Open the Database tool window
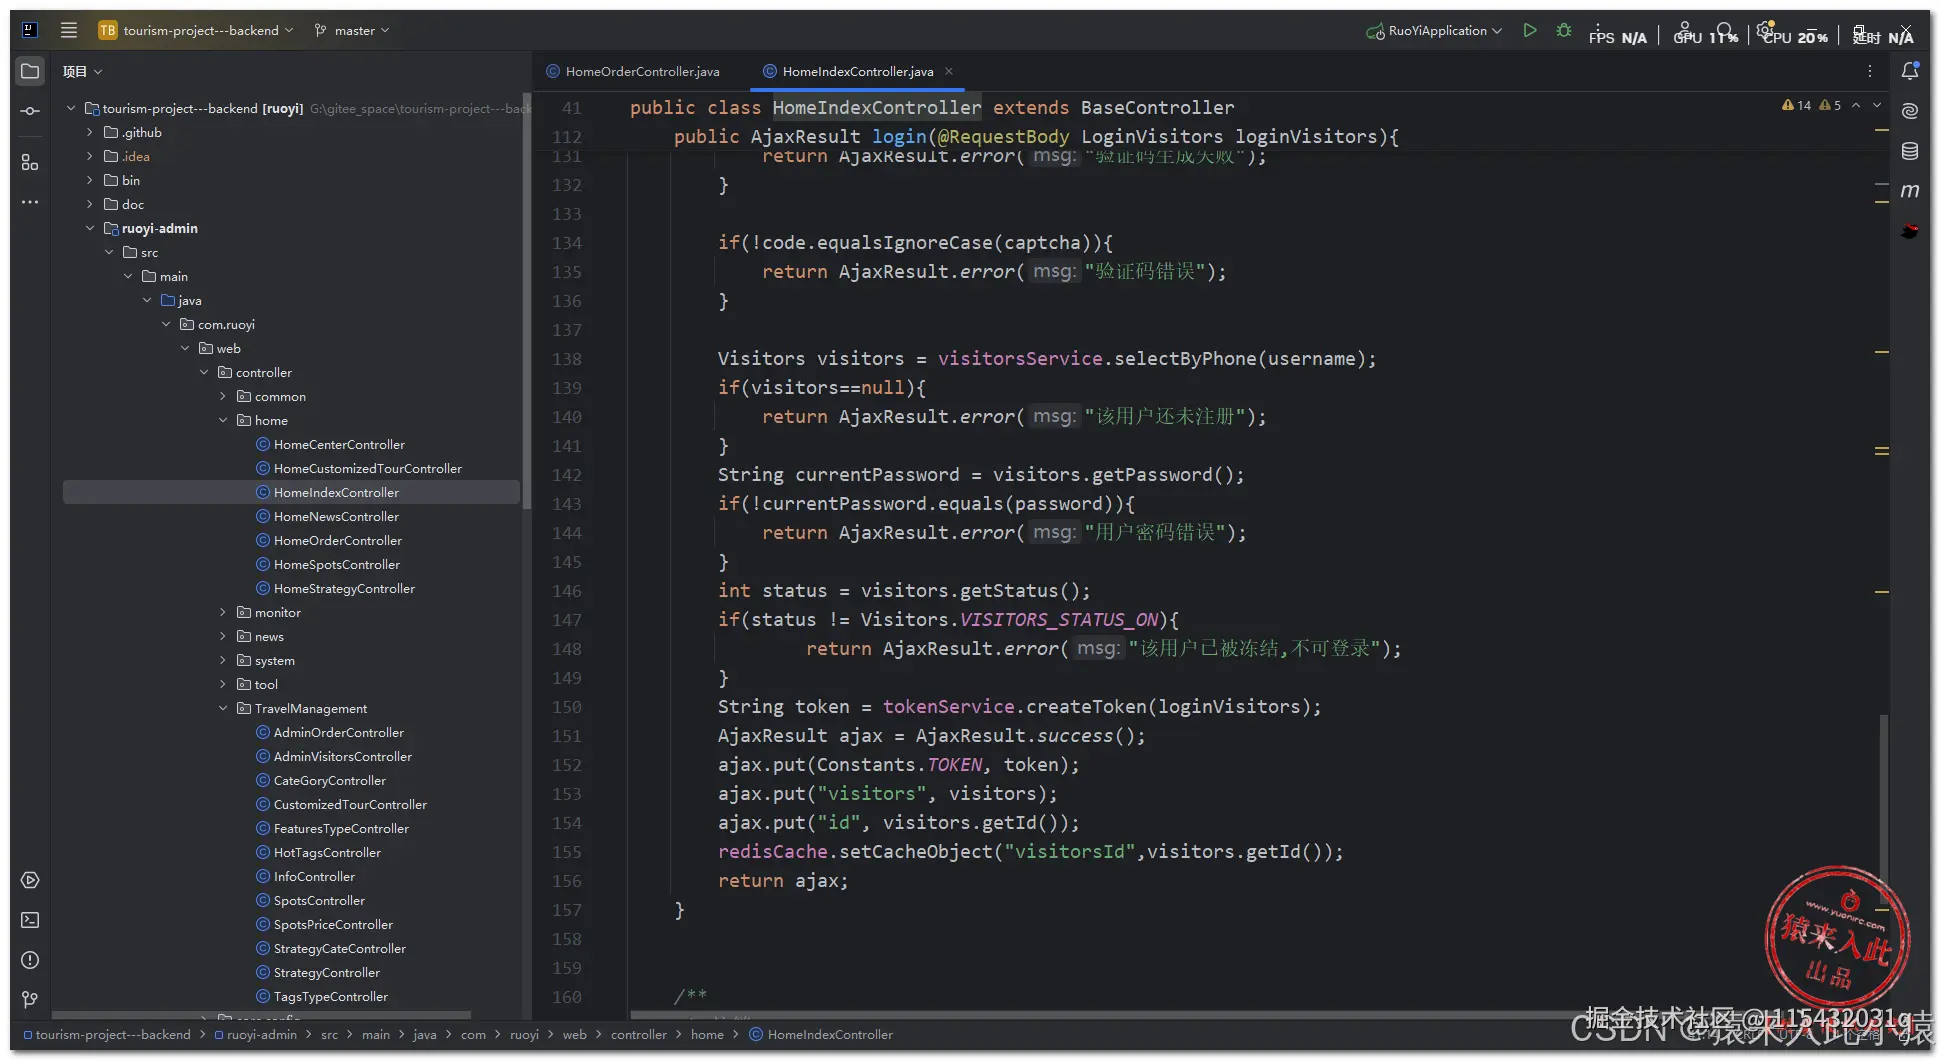The height and width of the screenshot is (1061, 1941). tap(1910, 151)
